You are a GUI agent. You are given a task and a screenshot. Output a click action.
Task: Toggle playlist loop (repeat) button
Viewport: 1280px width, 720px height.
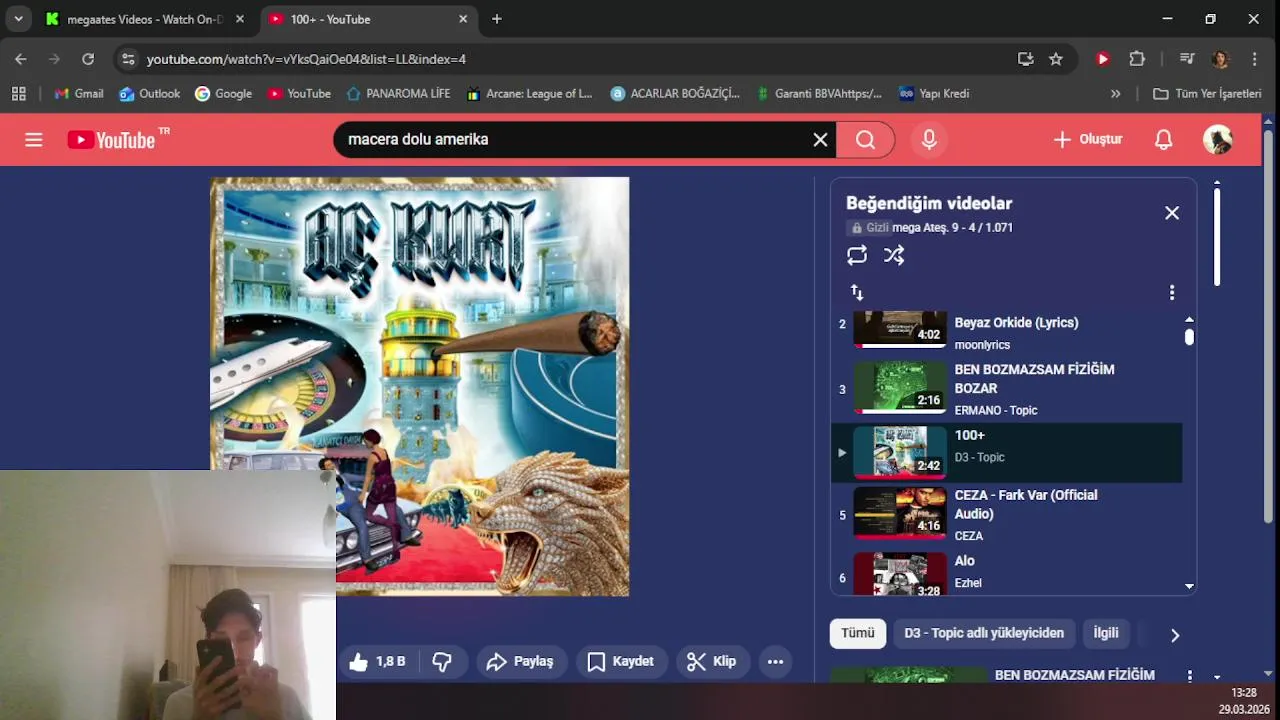[857, 255]
